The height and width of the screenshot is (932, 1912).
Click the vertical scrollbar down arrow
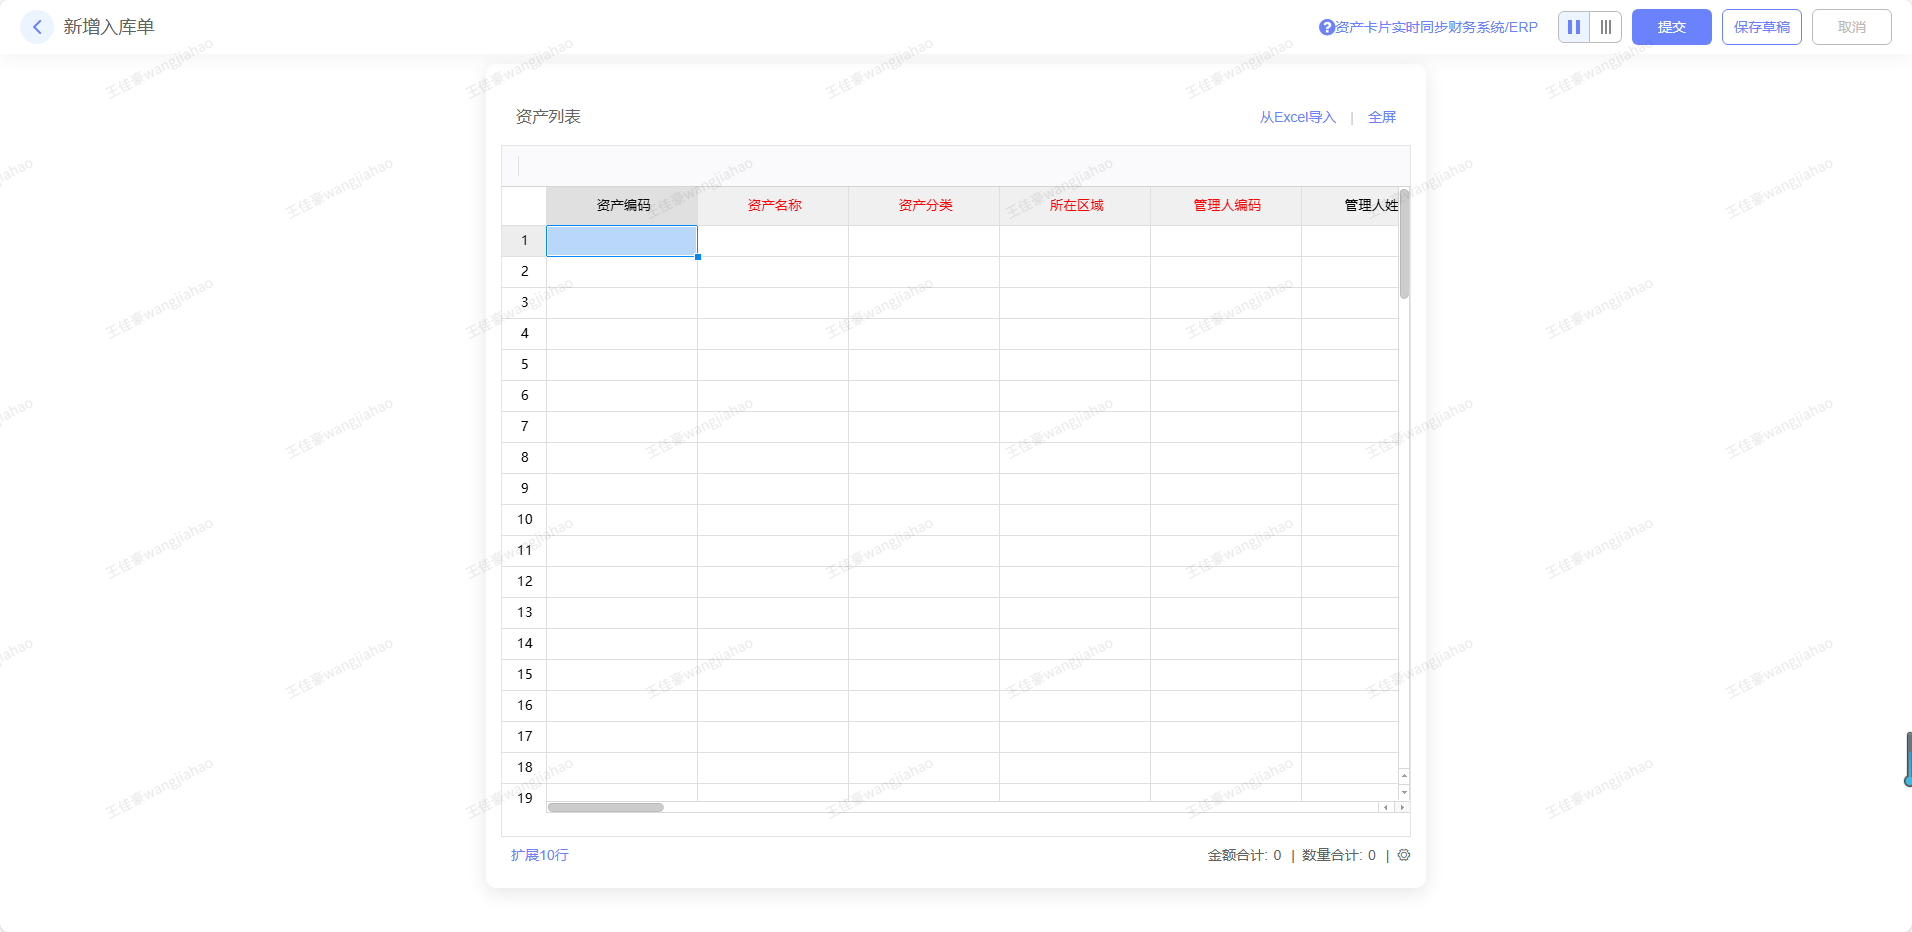1404,792
